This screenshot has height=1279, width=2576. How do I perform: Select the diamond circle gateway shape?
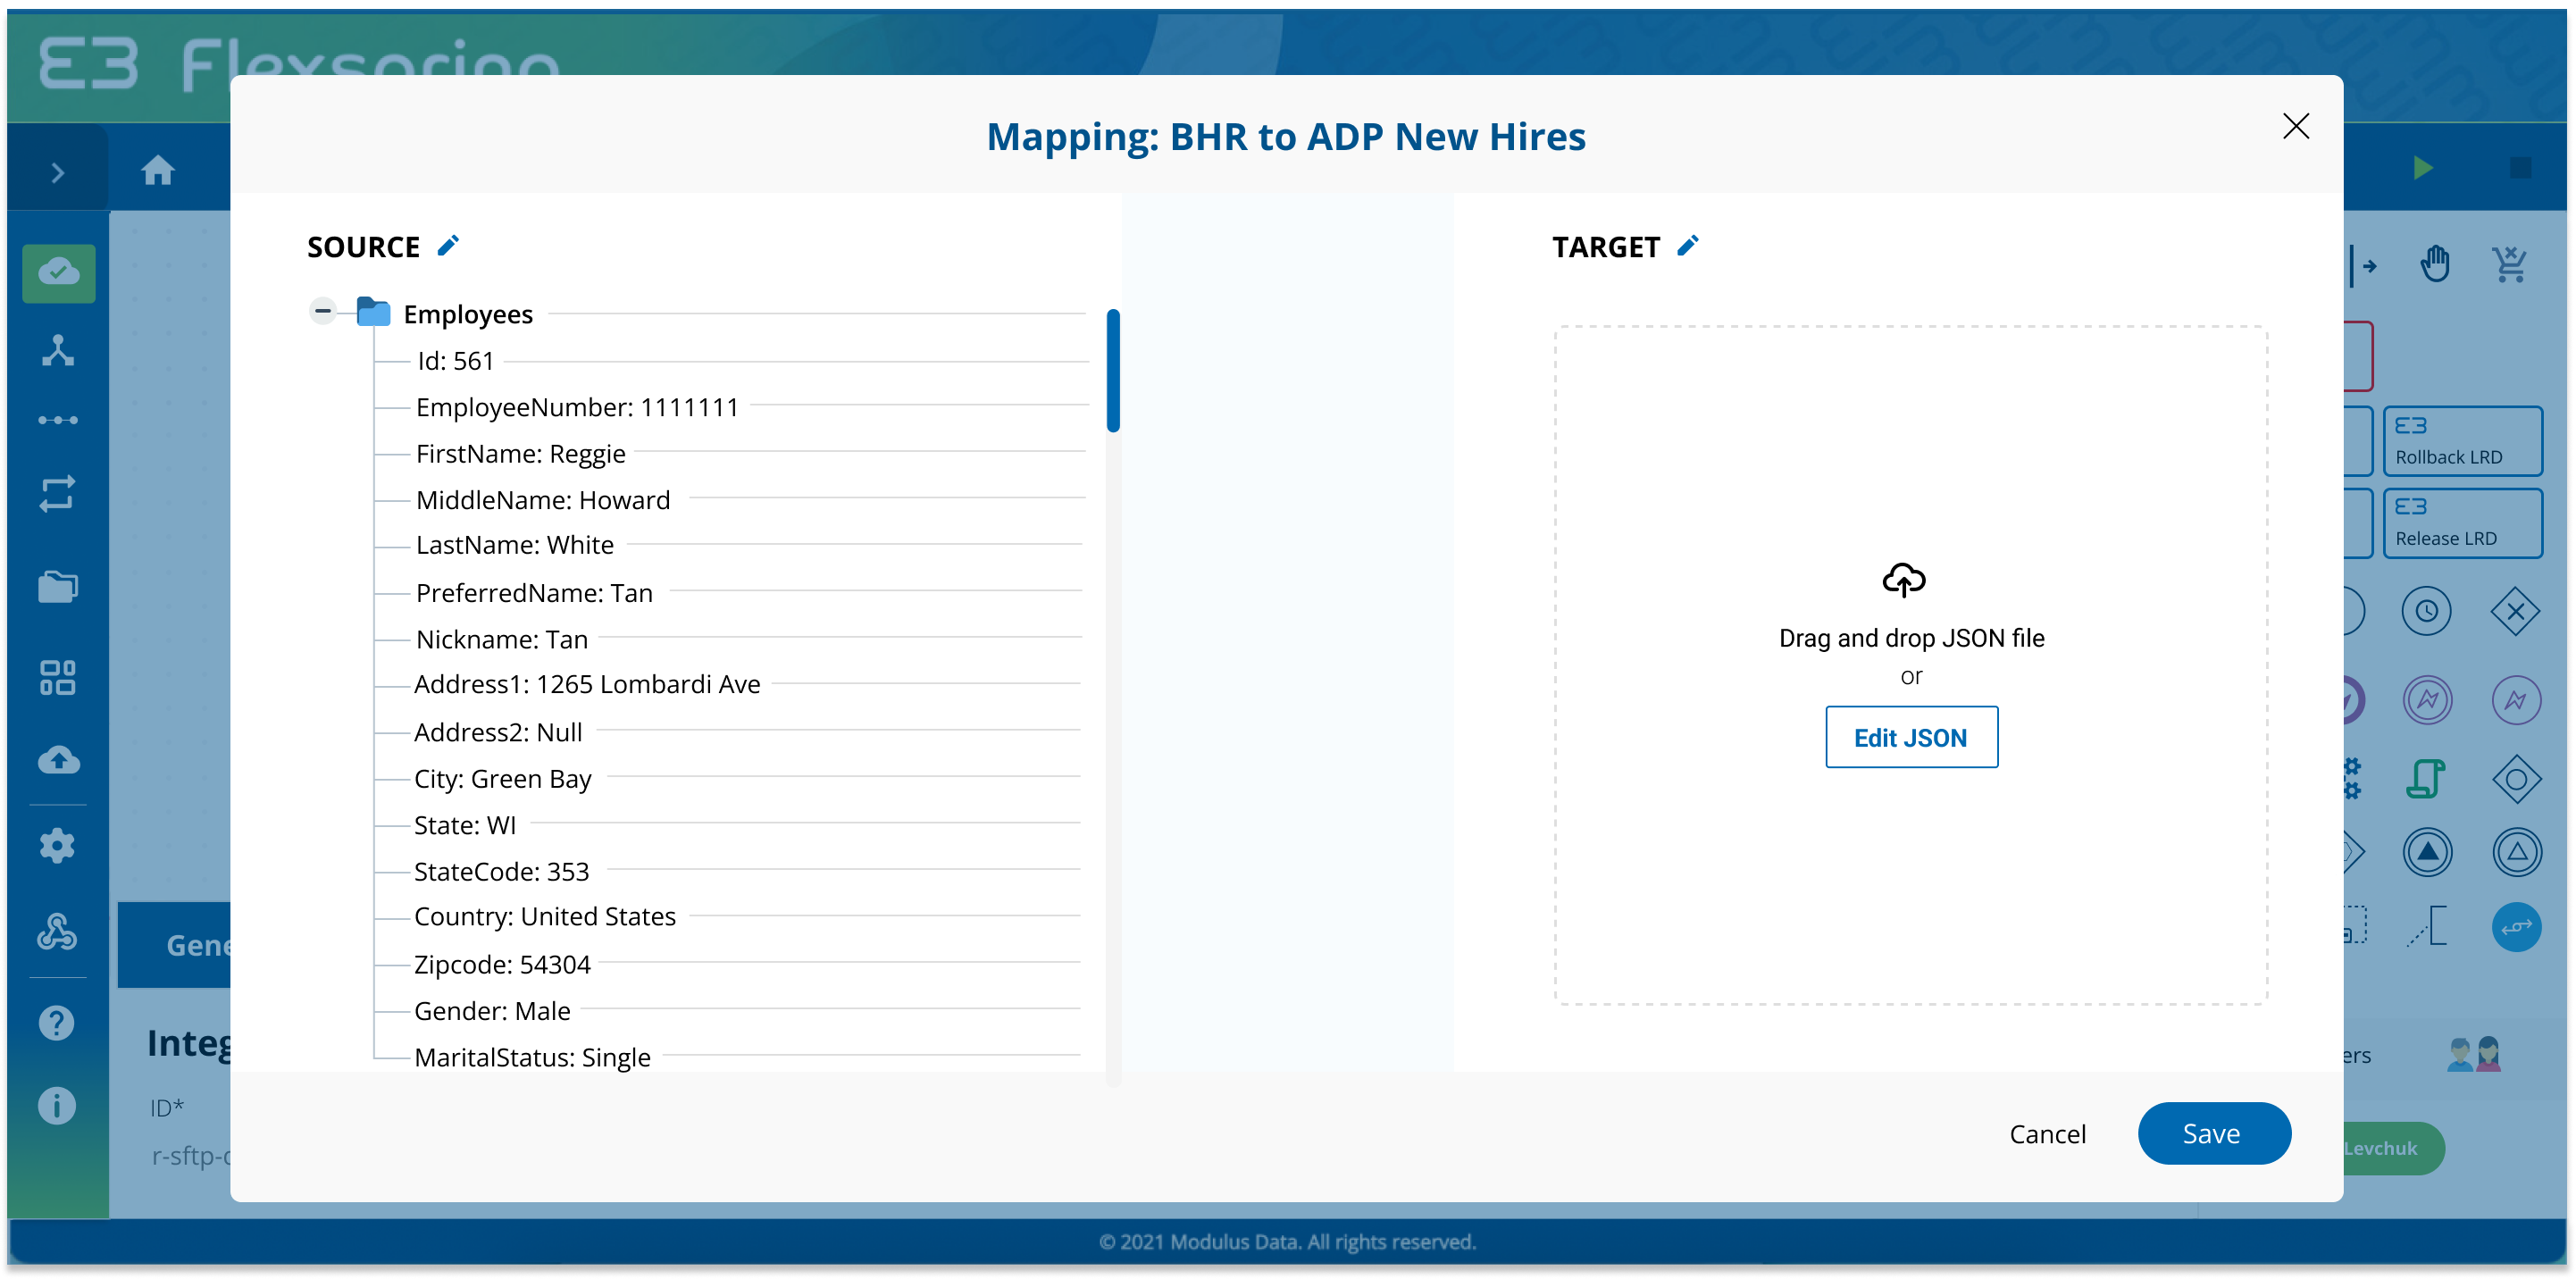(2516, 779)
